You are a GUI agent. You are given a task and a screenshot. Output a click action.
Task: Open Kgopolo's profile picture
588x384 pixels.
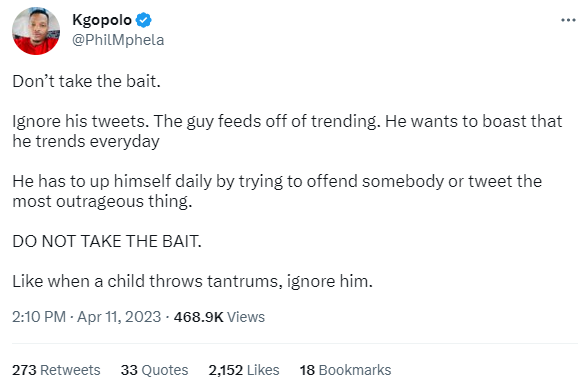pos(36,31)
